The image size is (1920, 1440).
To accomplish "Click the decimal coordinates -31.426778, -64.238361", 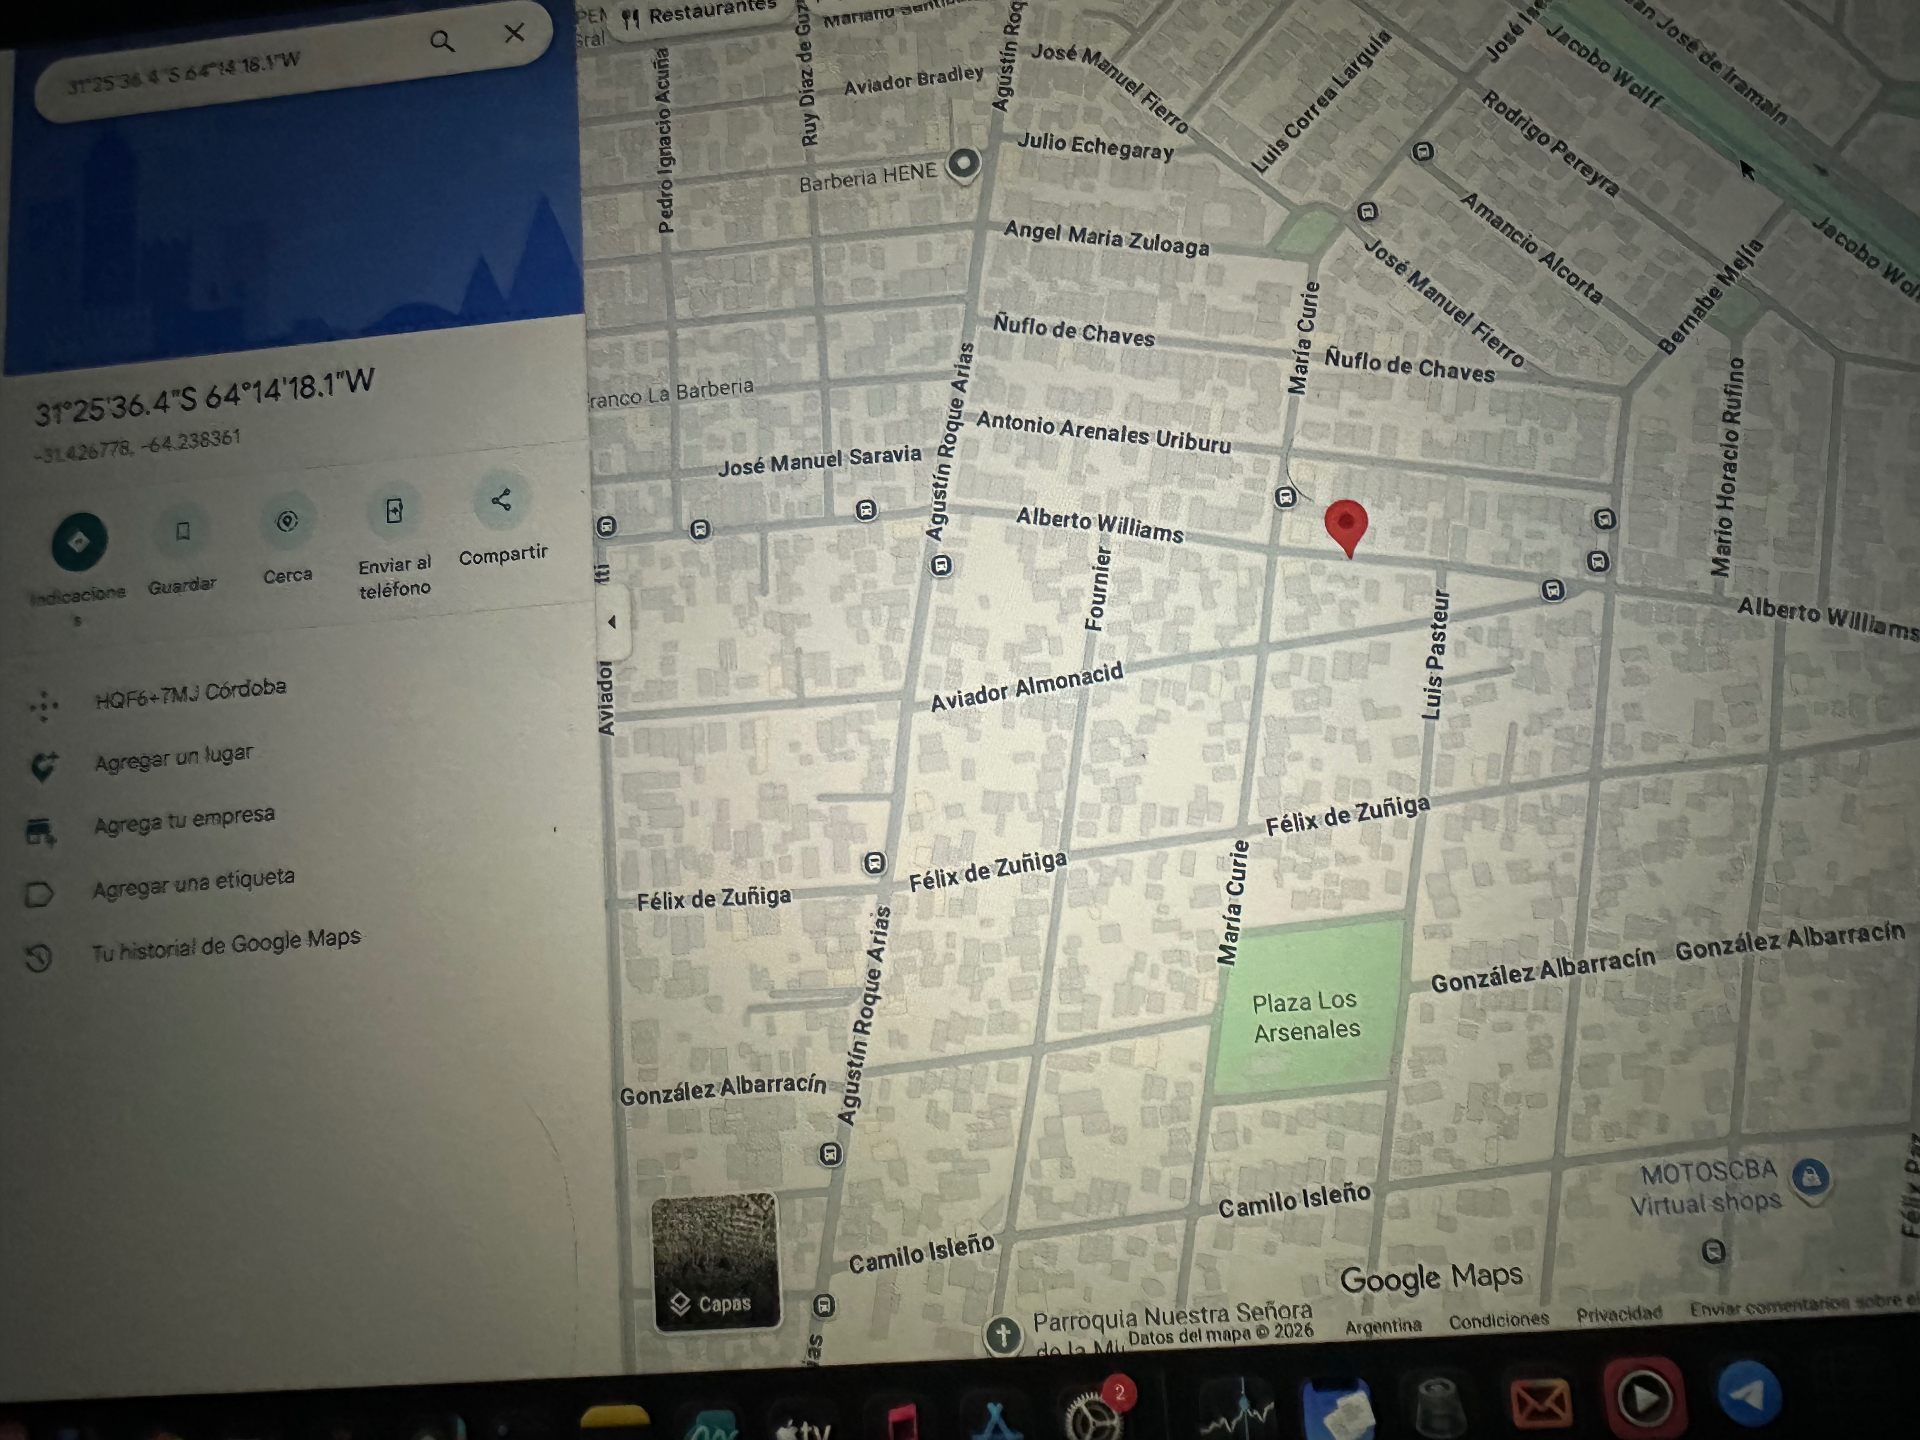I will coord(137,445).
